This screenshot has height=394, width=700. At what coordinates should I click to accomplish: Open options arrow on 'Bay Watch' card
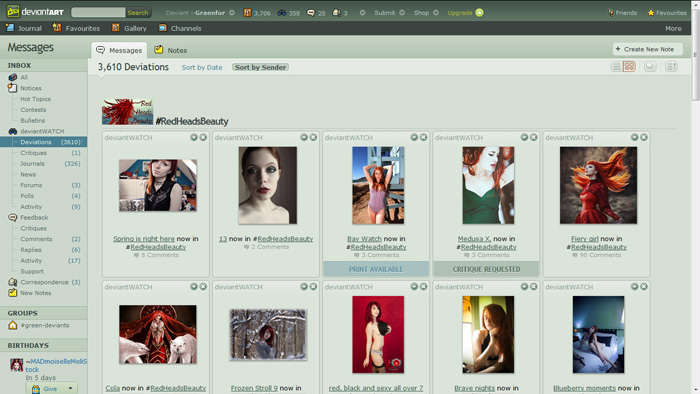tap(414, 137)
